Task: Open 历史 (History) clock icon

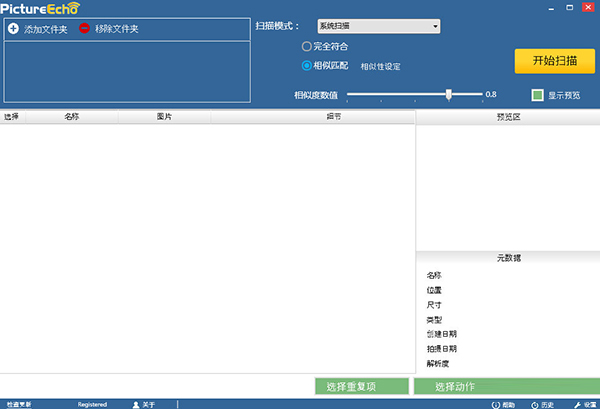Action: pos(542,405)
